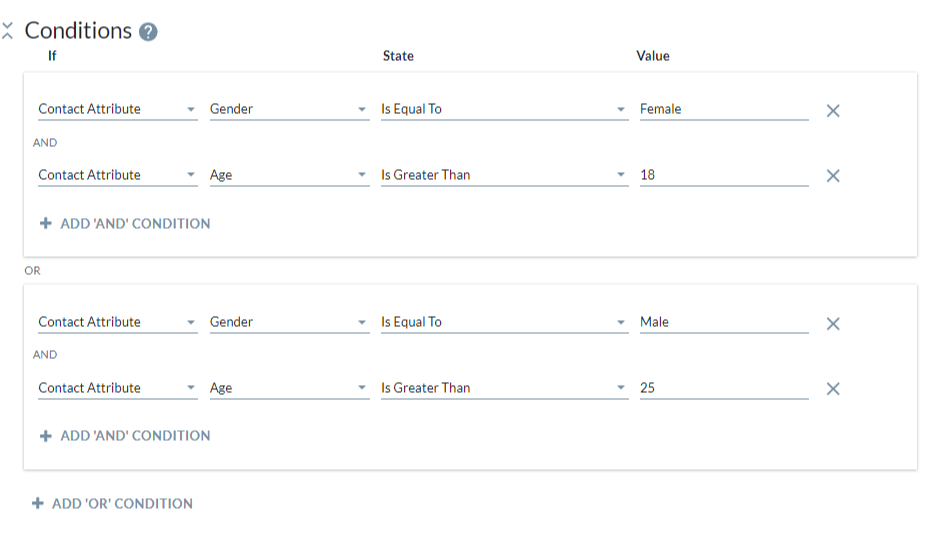Open Is Greater Than dropdown for 25
Screen dimensions: 934x545
pyautogui.click(x=505, y=388)
